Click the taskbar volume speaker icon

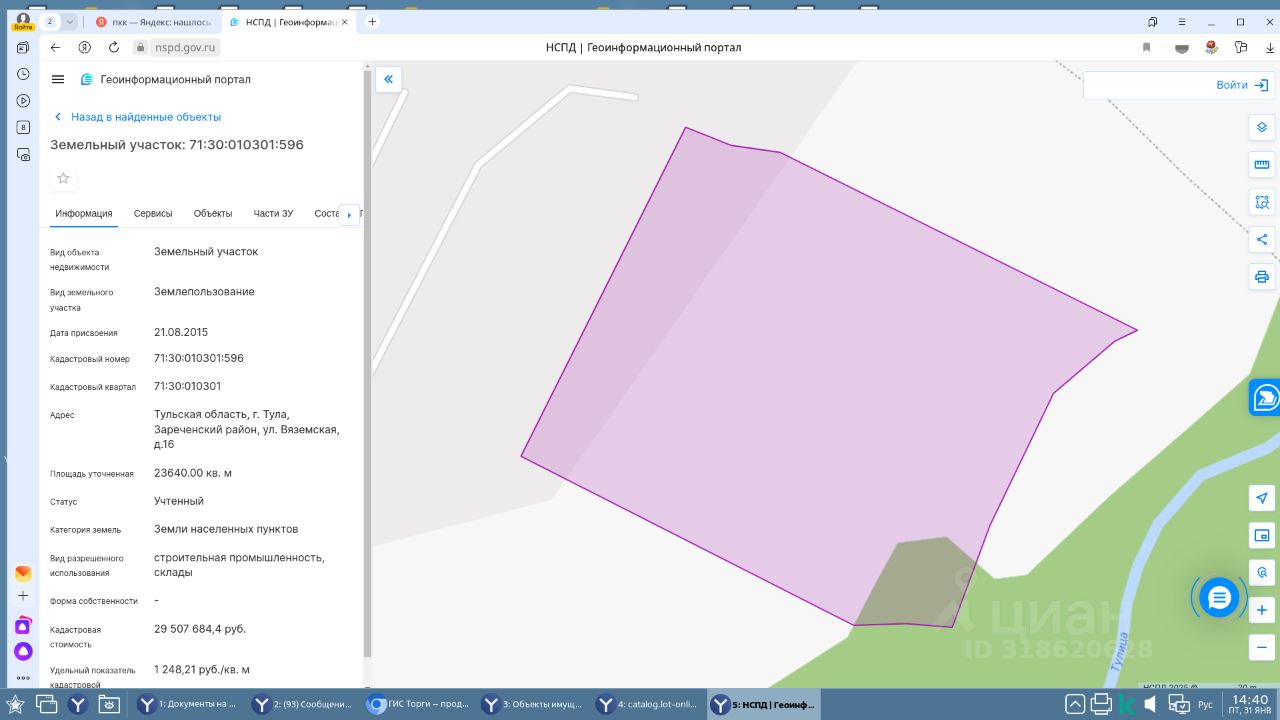(1151, 704)
